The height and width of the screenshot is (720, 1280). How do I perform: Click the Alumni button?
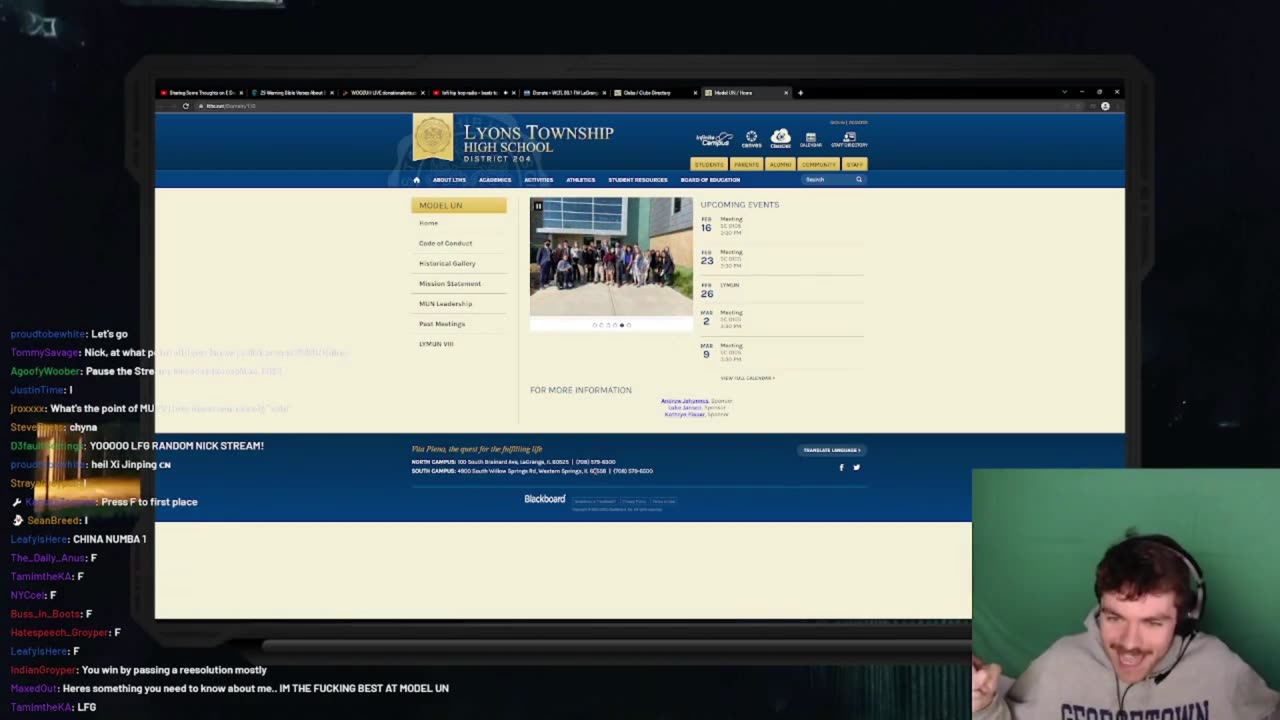pos(781,164)
